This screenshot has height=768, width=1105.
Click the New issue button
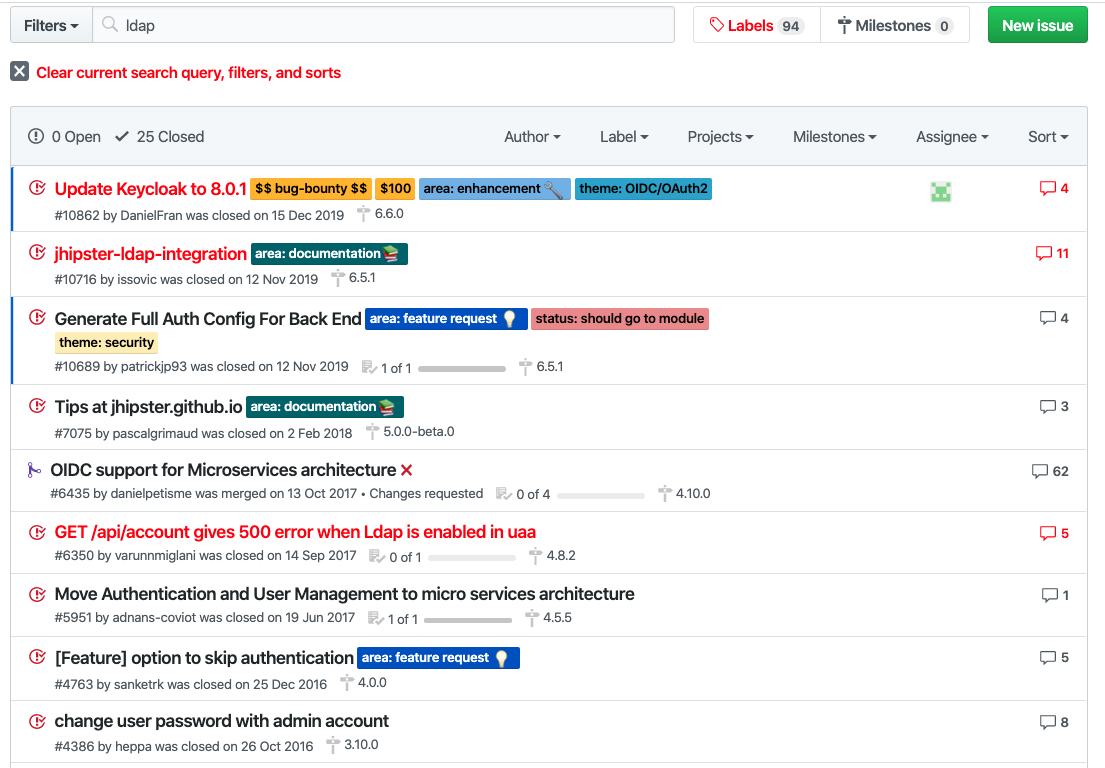[1037, 25]
